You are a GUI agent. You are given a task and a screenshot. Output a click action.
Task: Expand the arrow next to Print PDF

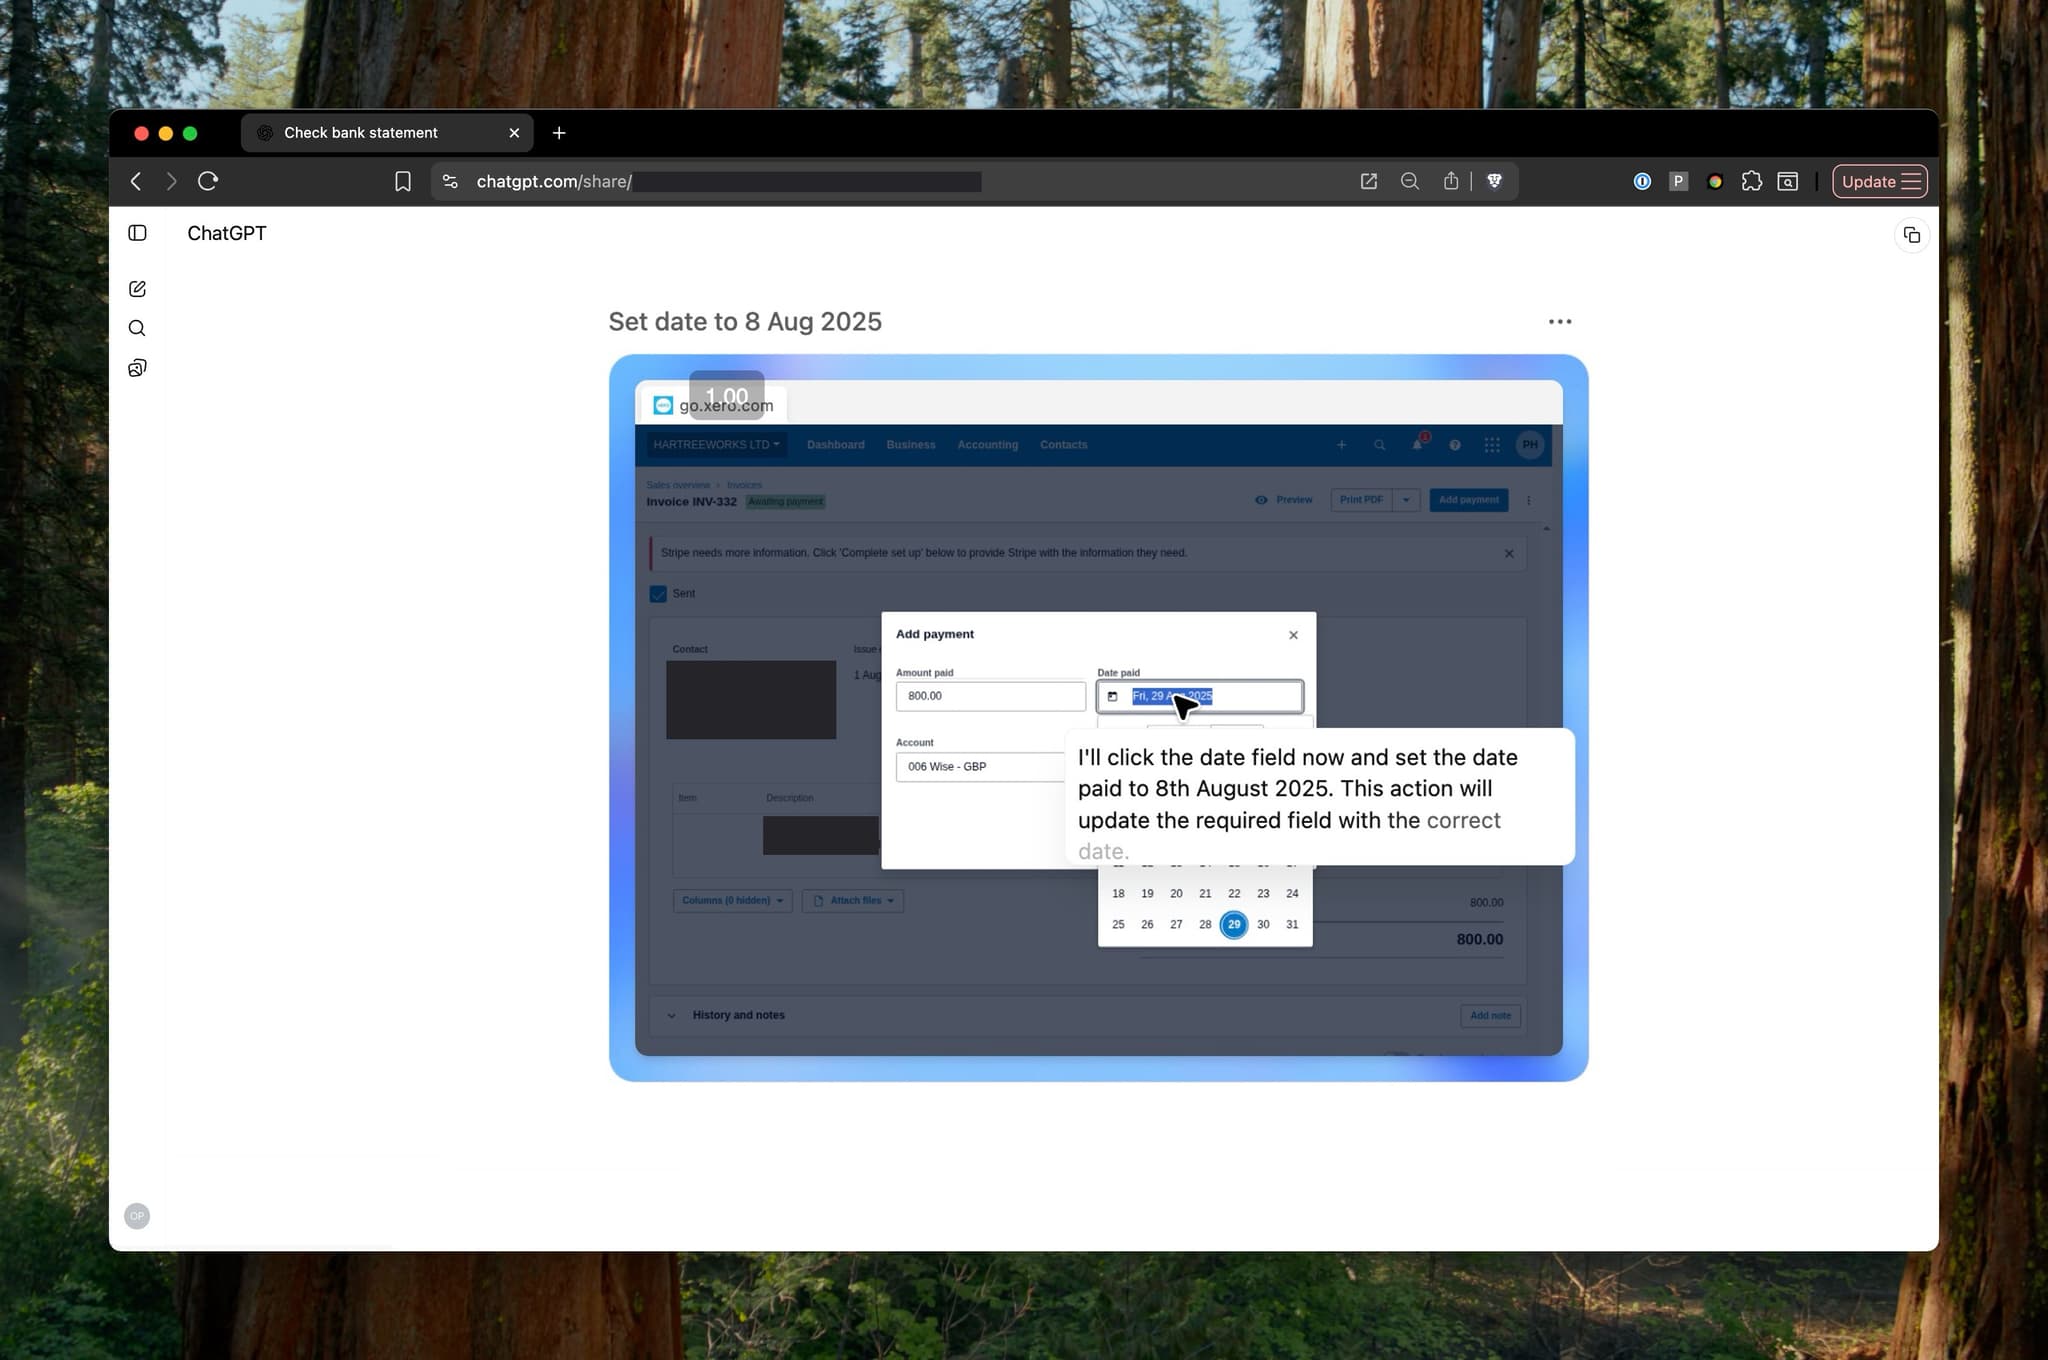1406,500
